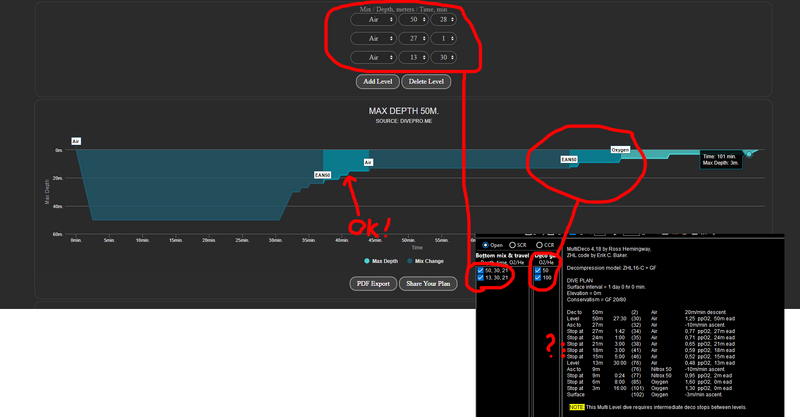Uncheck the 100 deco gas checkbox

[538, 278]
